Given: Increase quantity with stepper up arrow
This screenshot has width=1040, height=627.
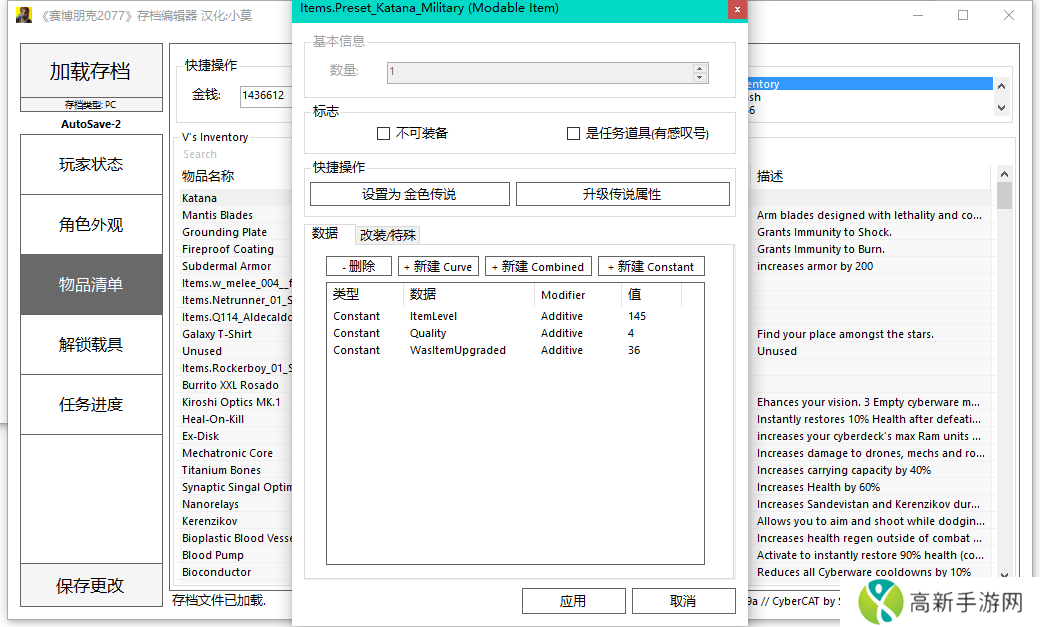Looking at the screenshot, I should [x=700, y=68].
